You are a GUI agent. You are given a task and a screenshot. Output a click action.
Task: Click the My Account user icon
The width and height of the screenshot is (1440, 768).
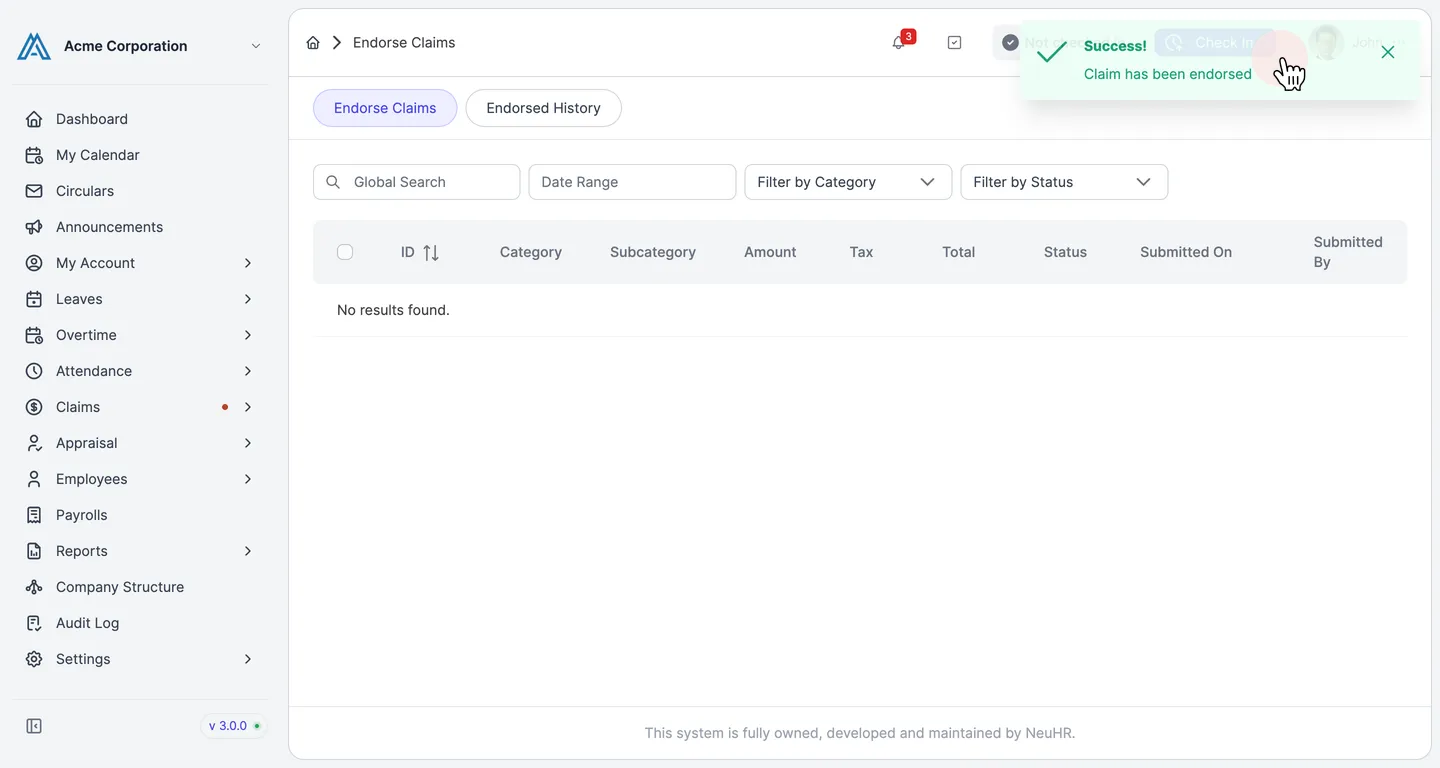pos(34,263)
